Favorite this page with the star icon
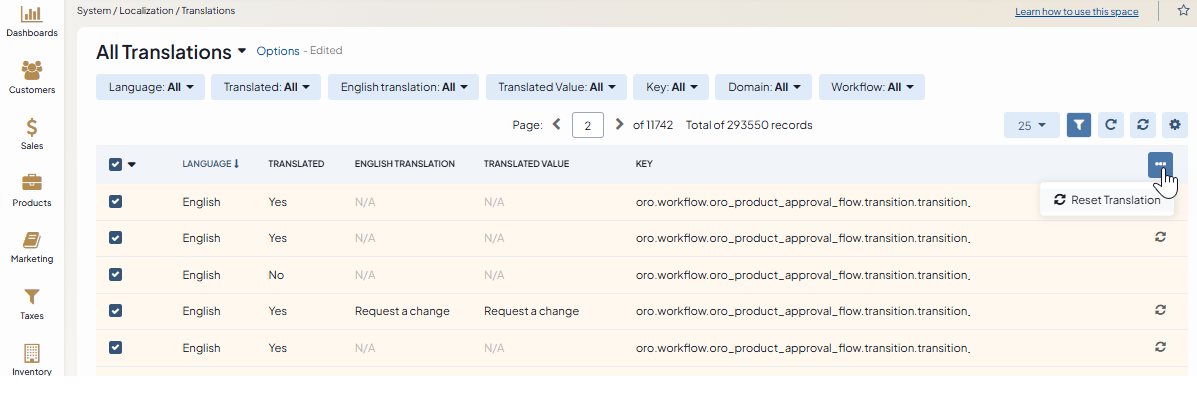 tap(1183, 11)
